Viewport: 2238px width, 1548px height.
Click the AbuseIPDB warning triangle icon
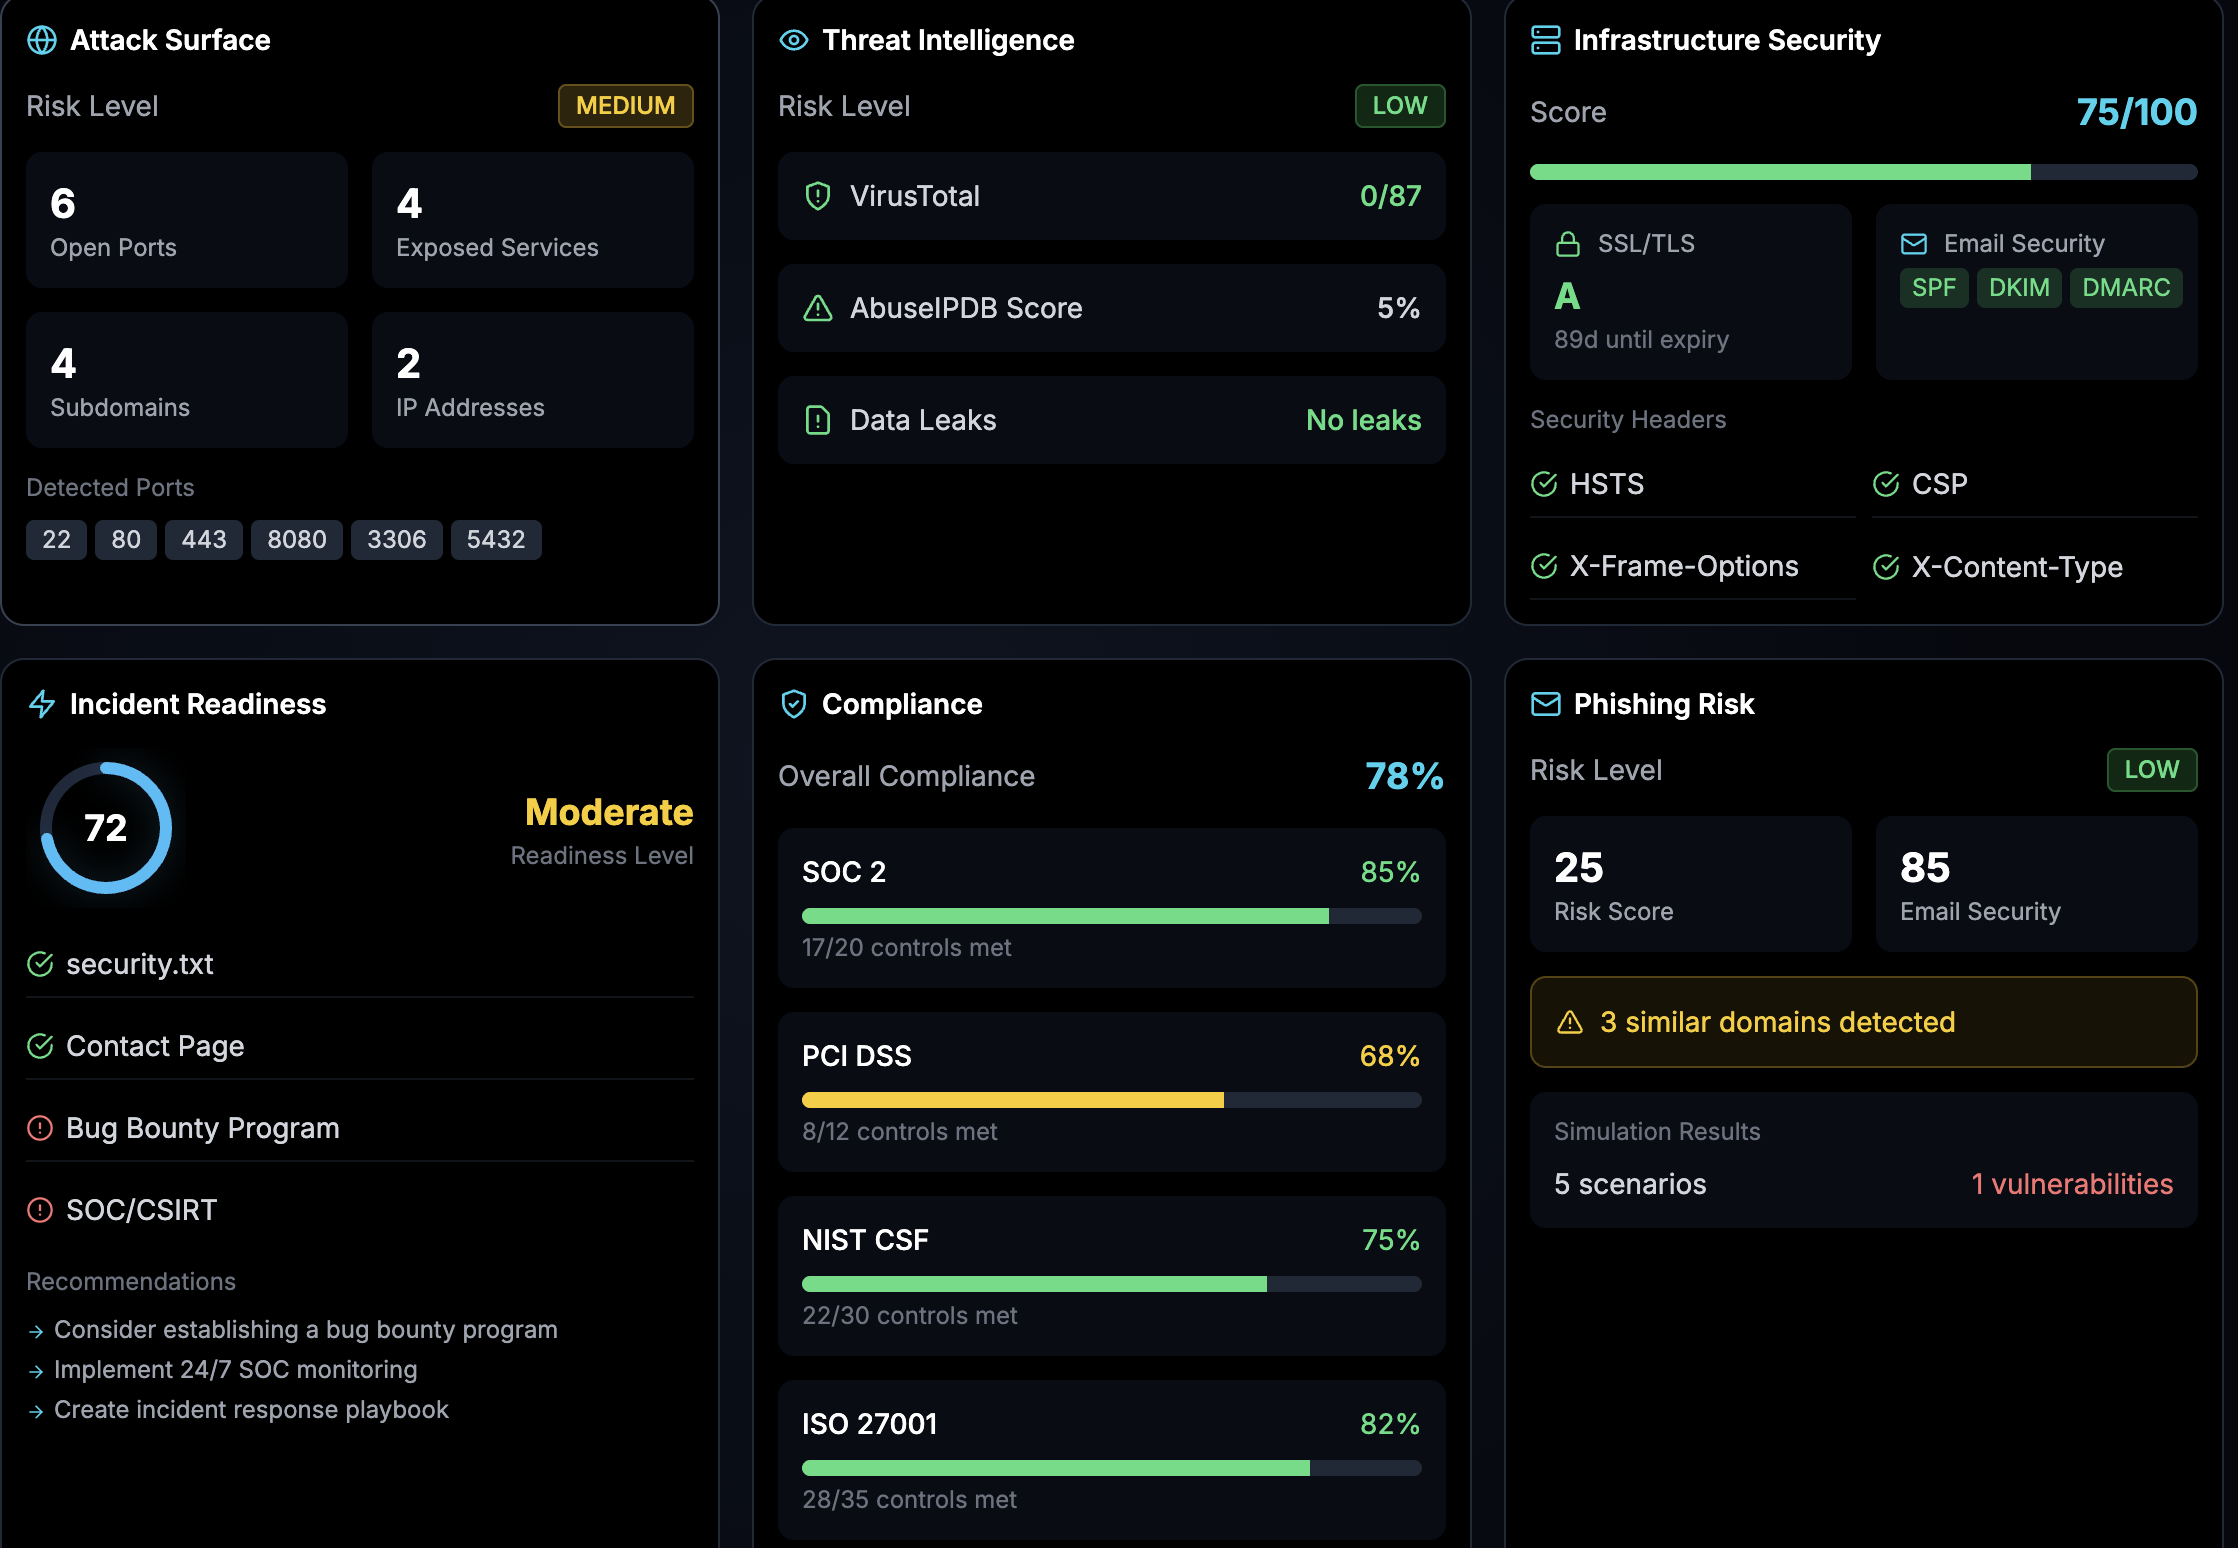818,308
